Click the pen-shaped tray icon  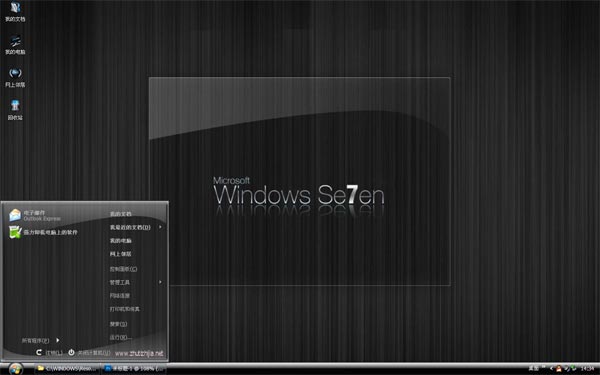(567, 368)
